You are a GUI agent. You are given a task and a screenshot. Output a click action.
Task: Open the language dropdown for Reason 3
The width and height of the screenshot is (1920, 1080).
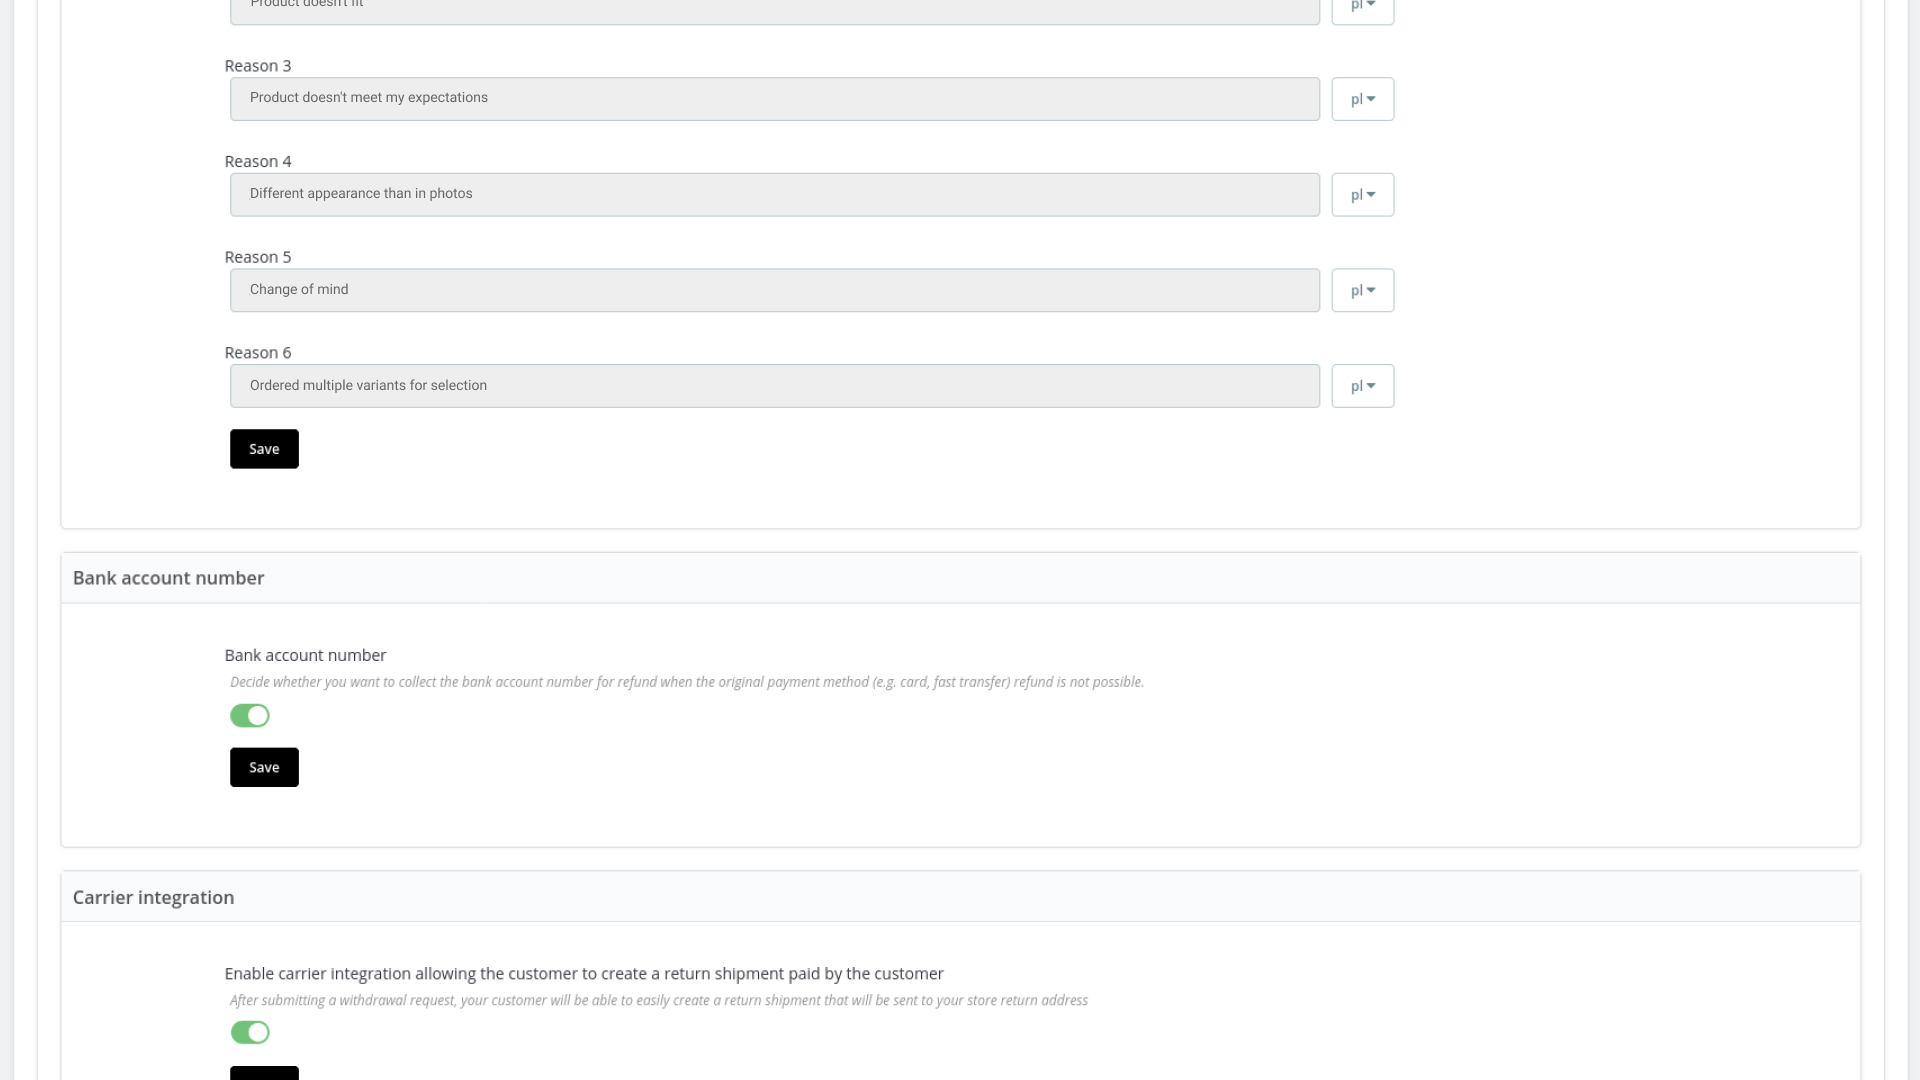click(1362, 98)
